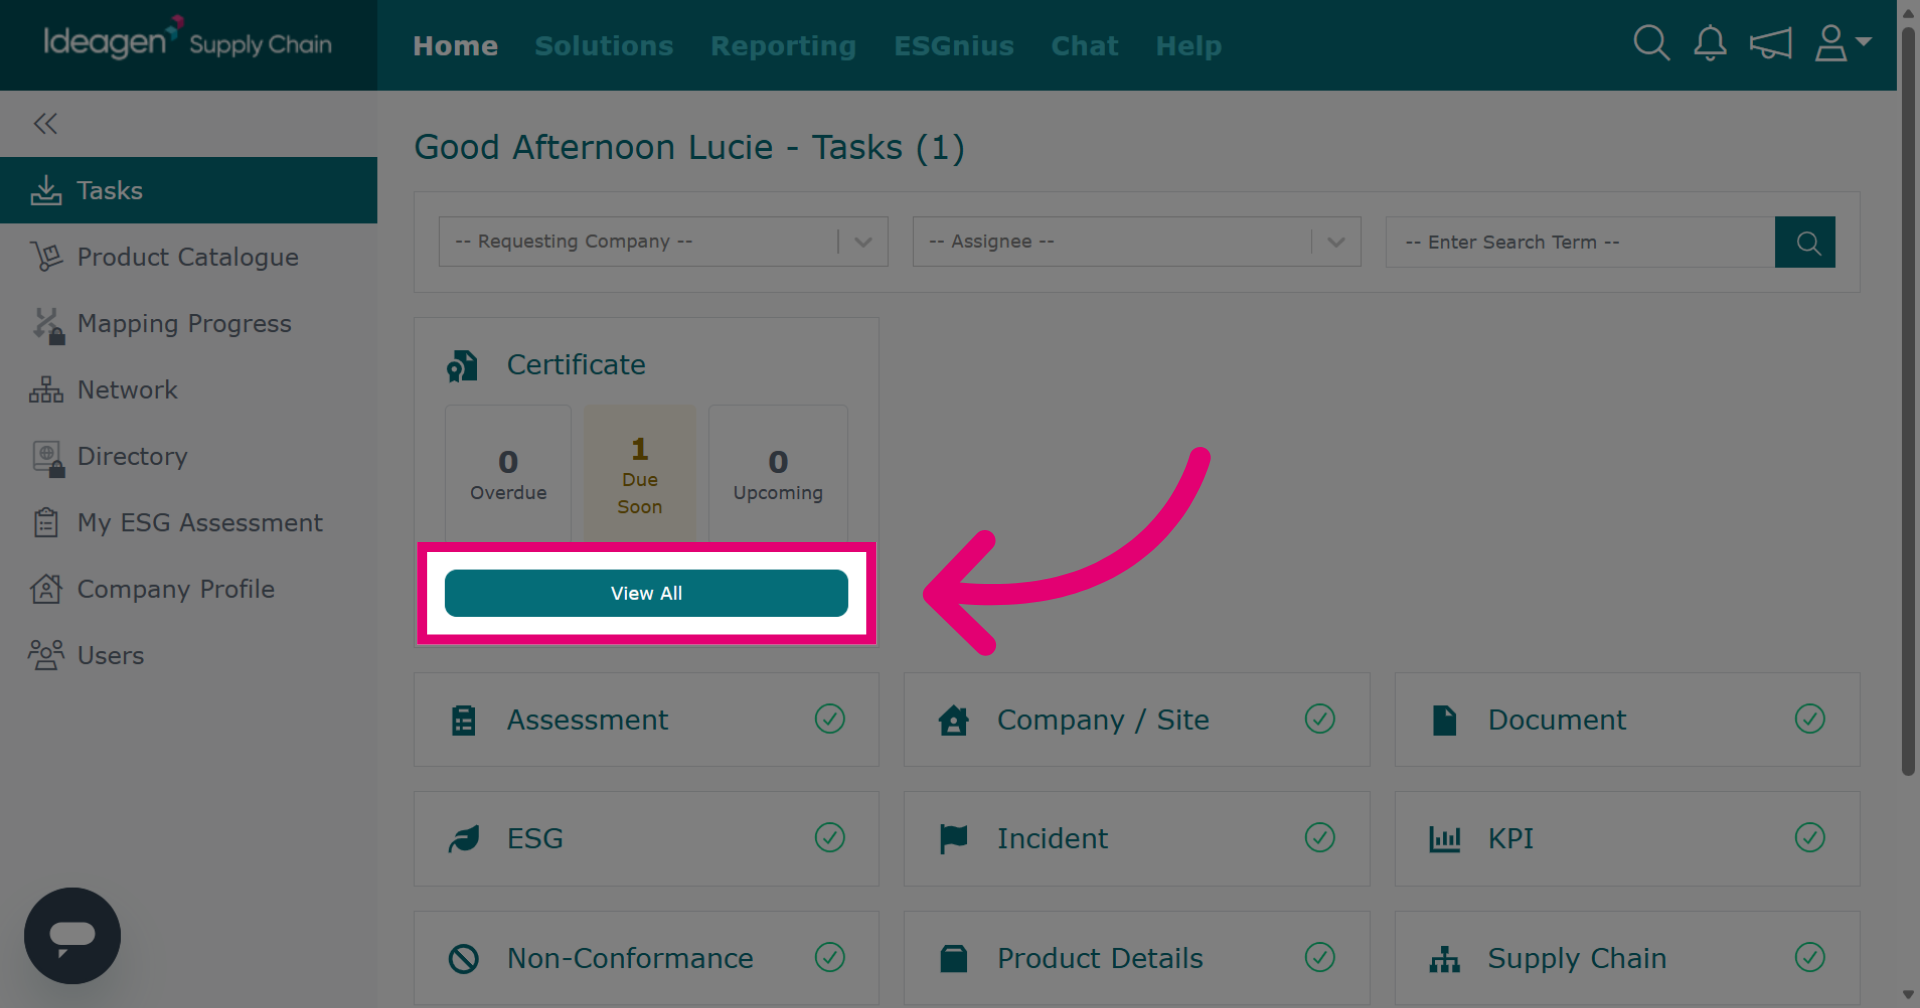1920x1008 pixels.
Task: Open the user account menu
Action: coord(1842,43)
